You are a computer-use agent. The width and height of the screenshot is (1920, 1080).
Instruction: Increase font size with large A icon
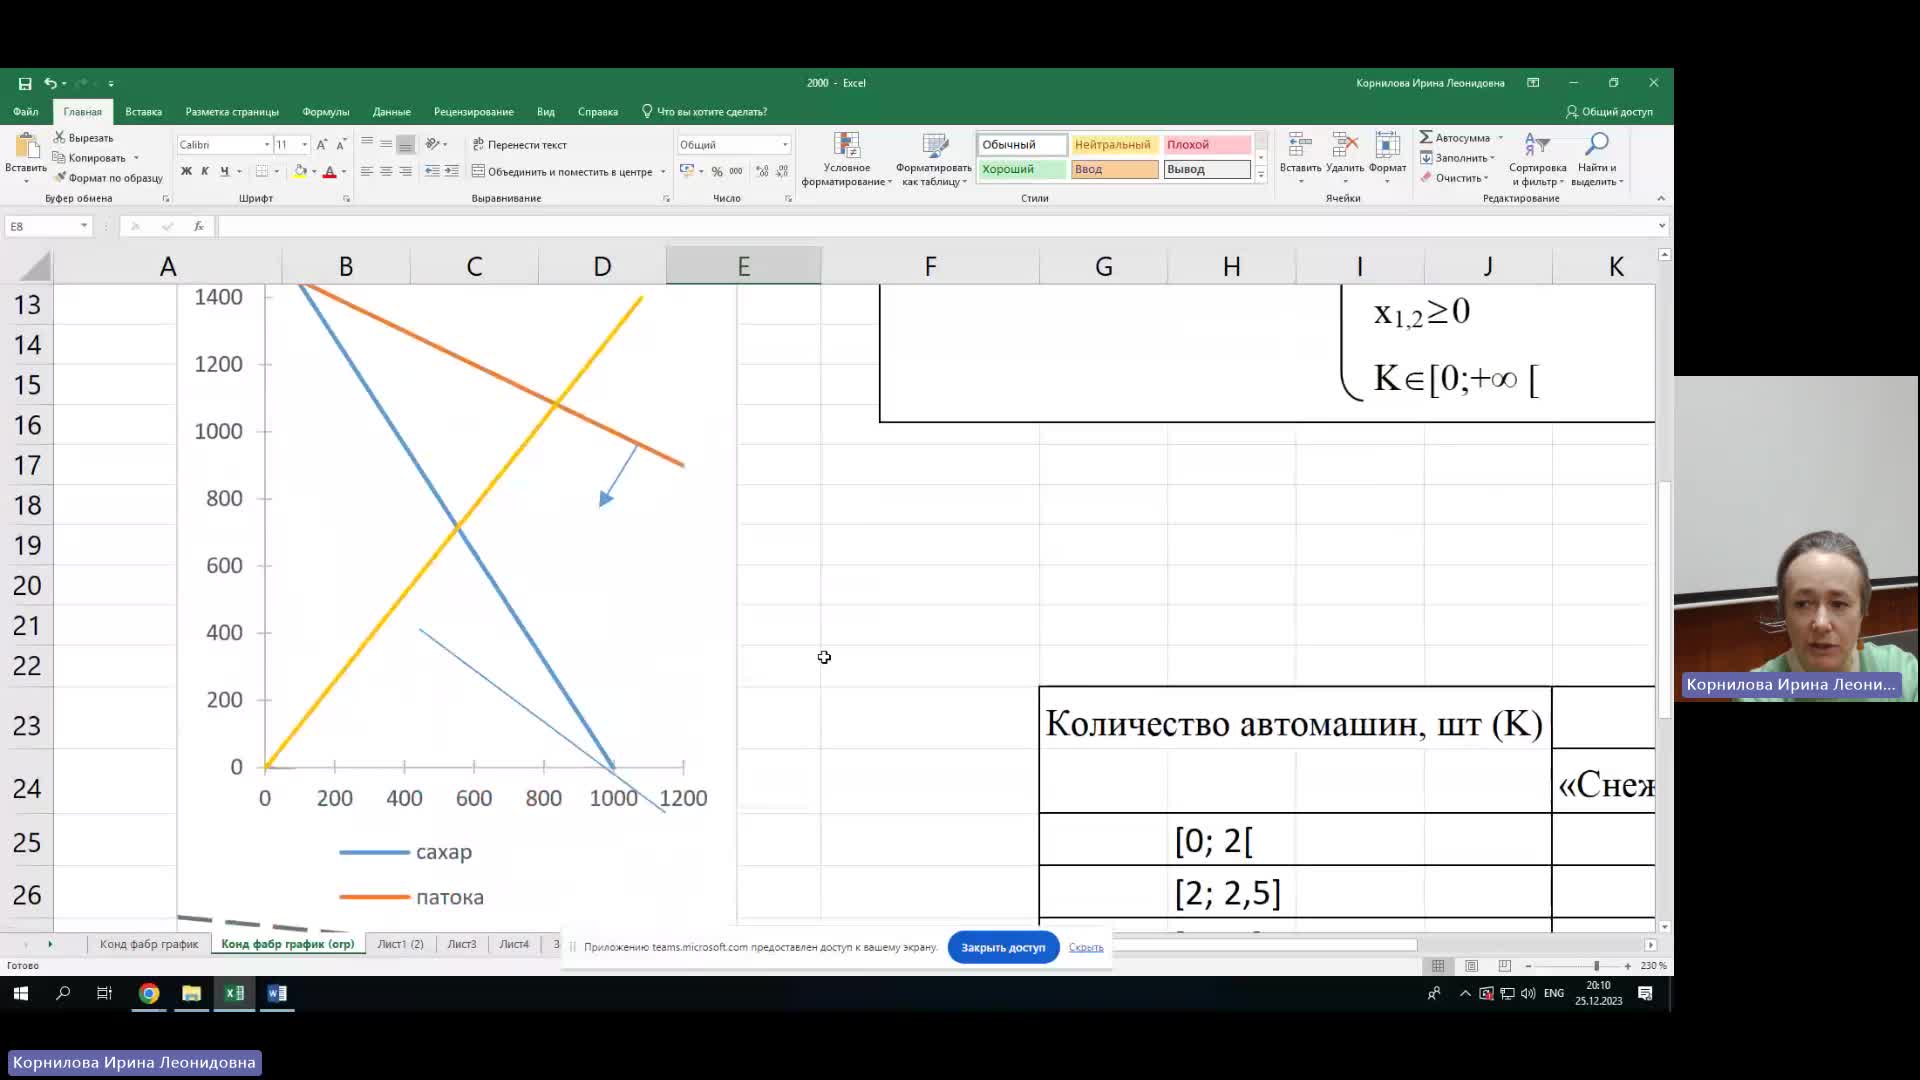tap(321, 144)
